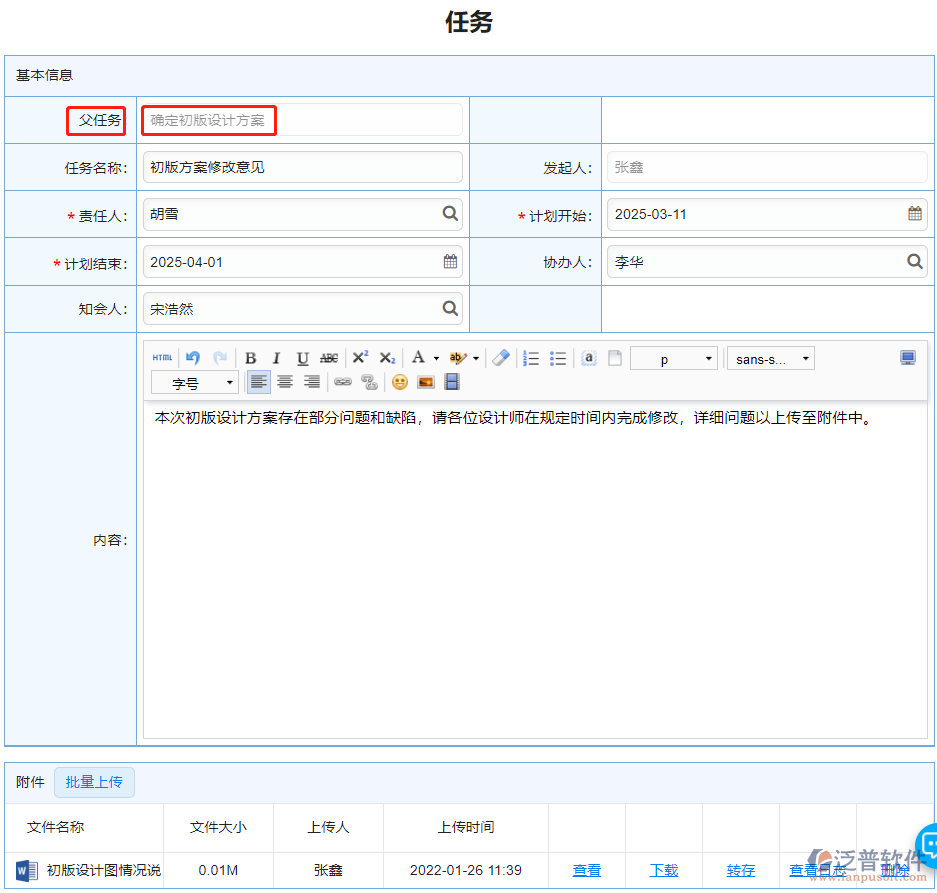Toggle bold formatting in the content editor
The height and width of the screenshot is (893, 937).
250,357
